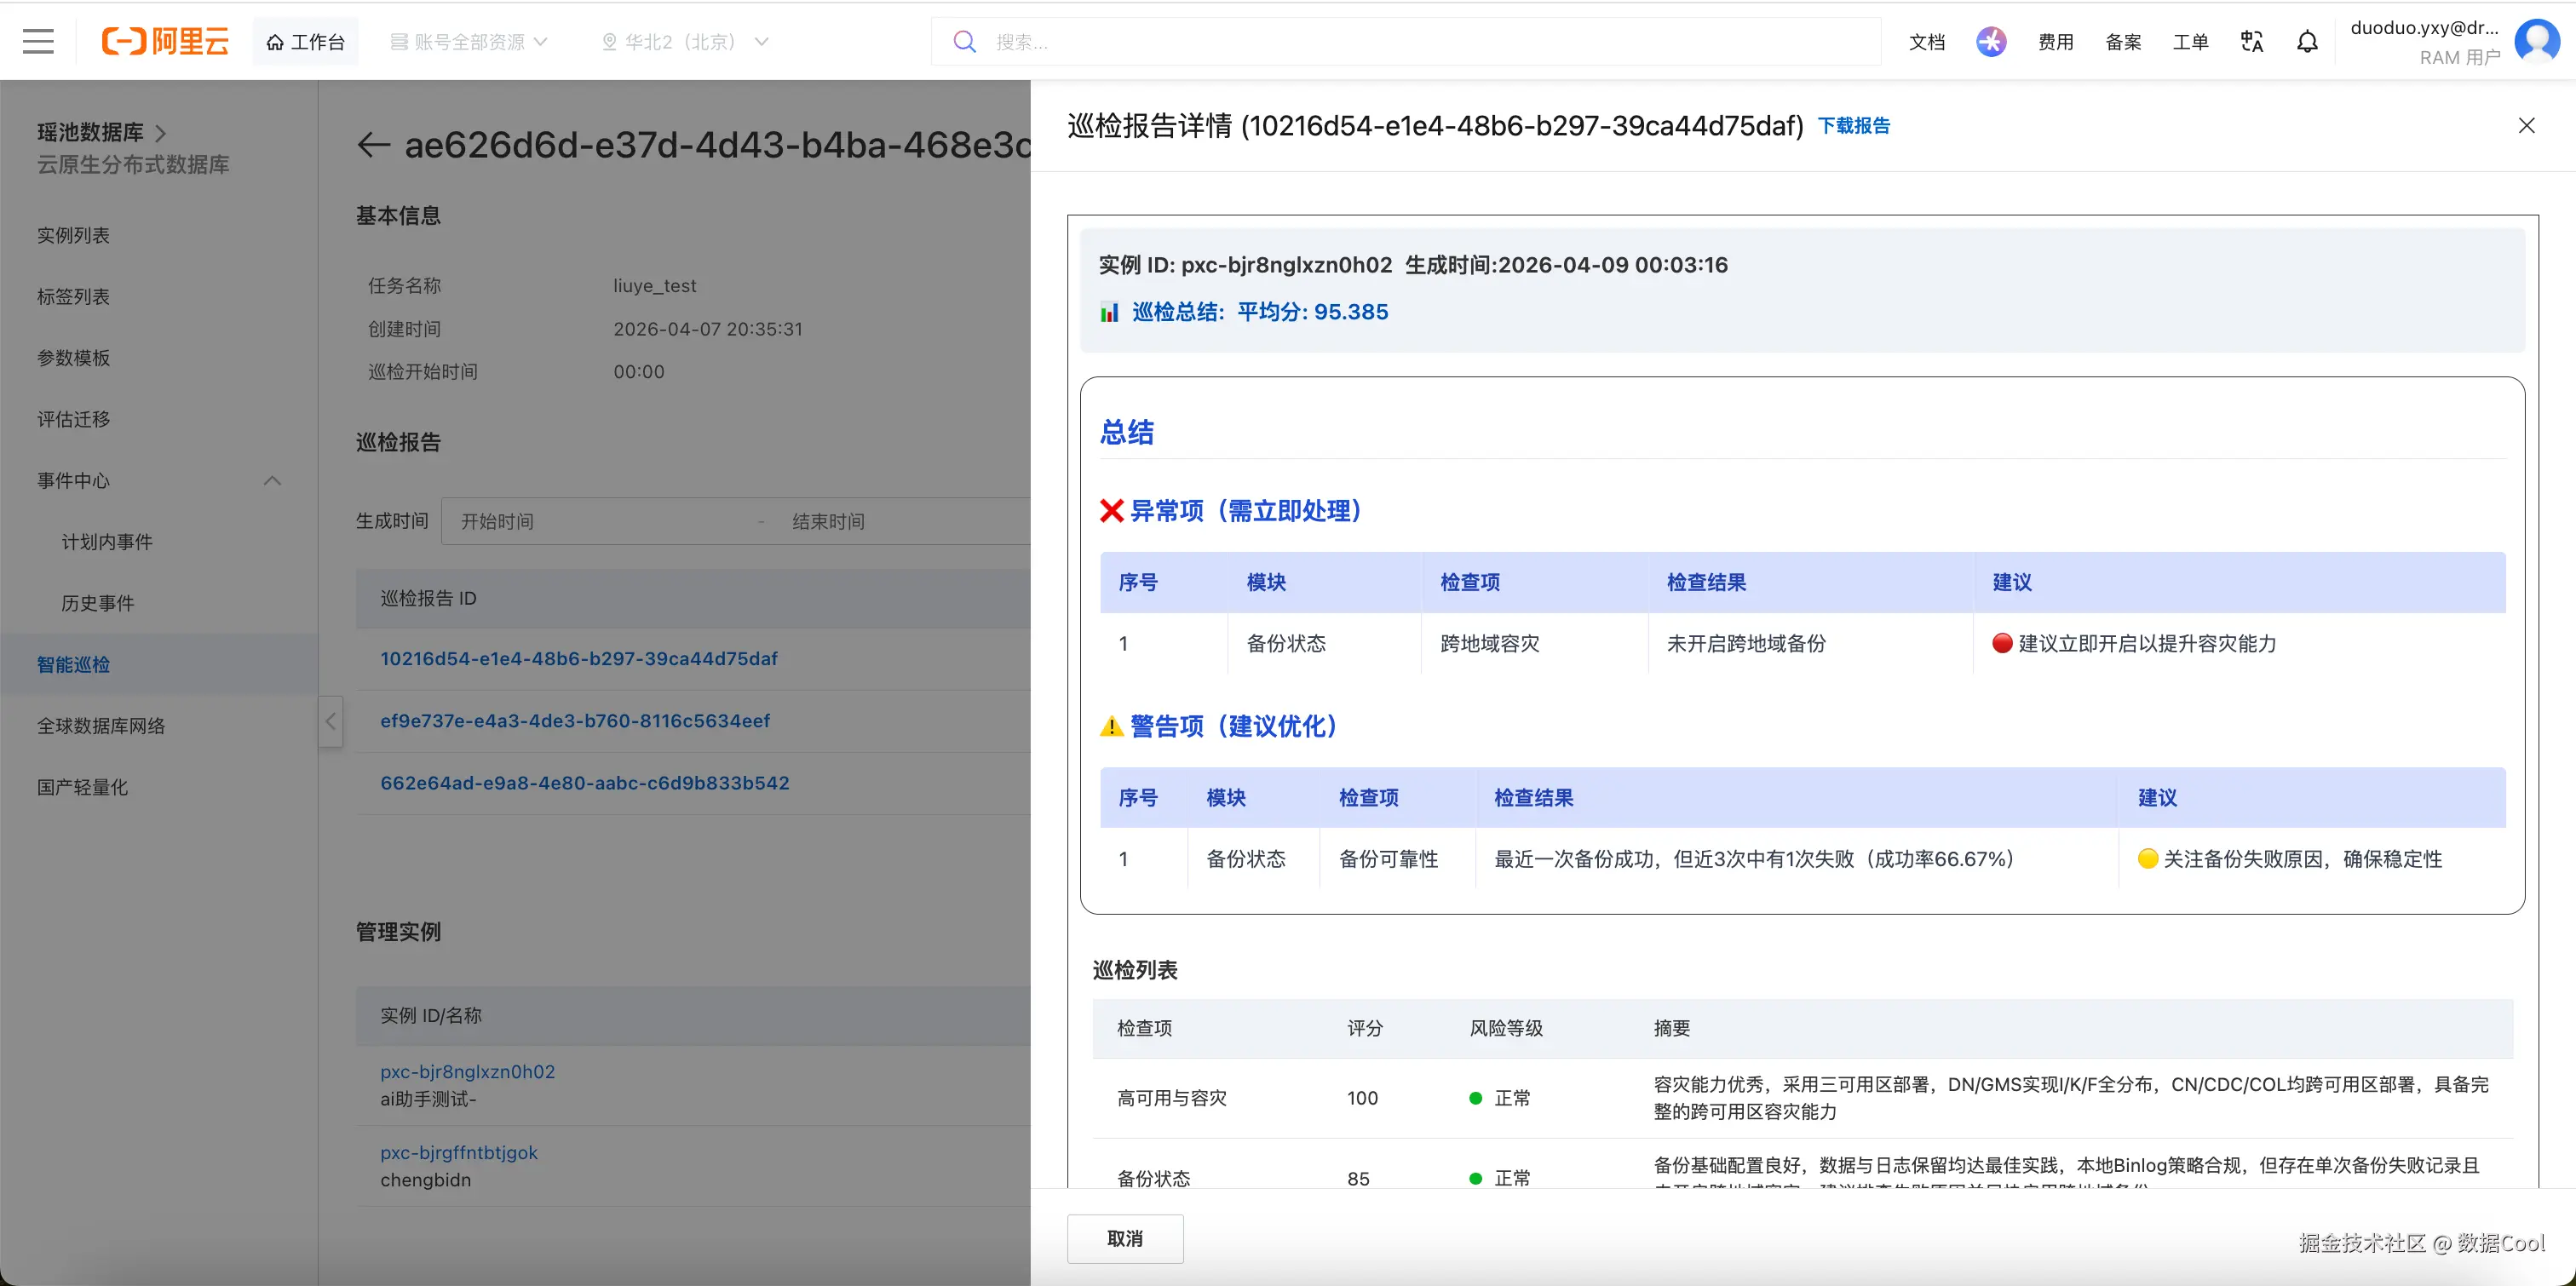Collapse the left sidebar handle

point(331,721)
